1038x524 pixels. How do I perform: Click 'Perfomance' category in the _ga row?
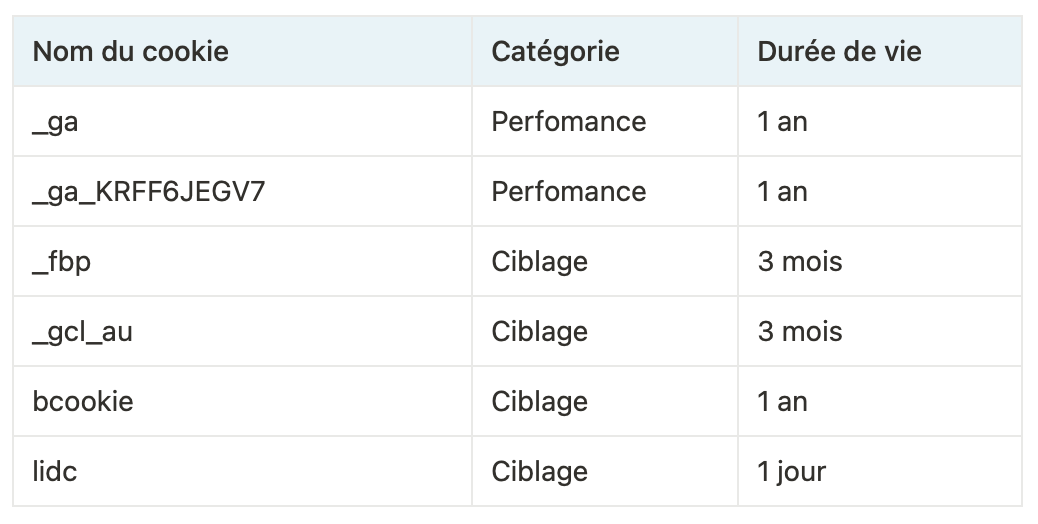tap(568, 122)
